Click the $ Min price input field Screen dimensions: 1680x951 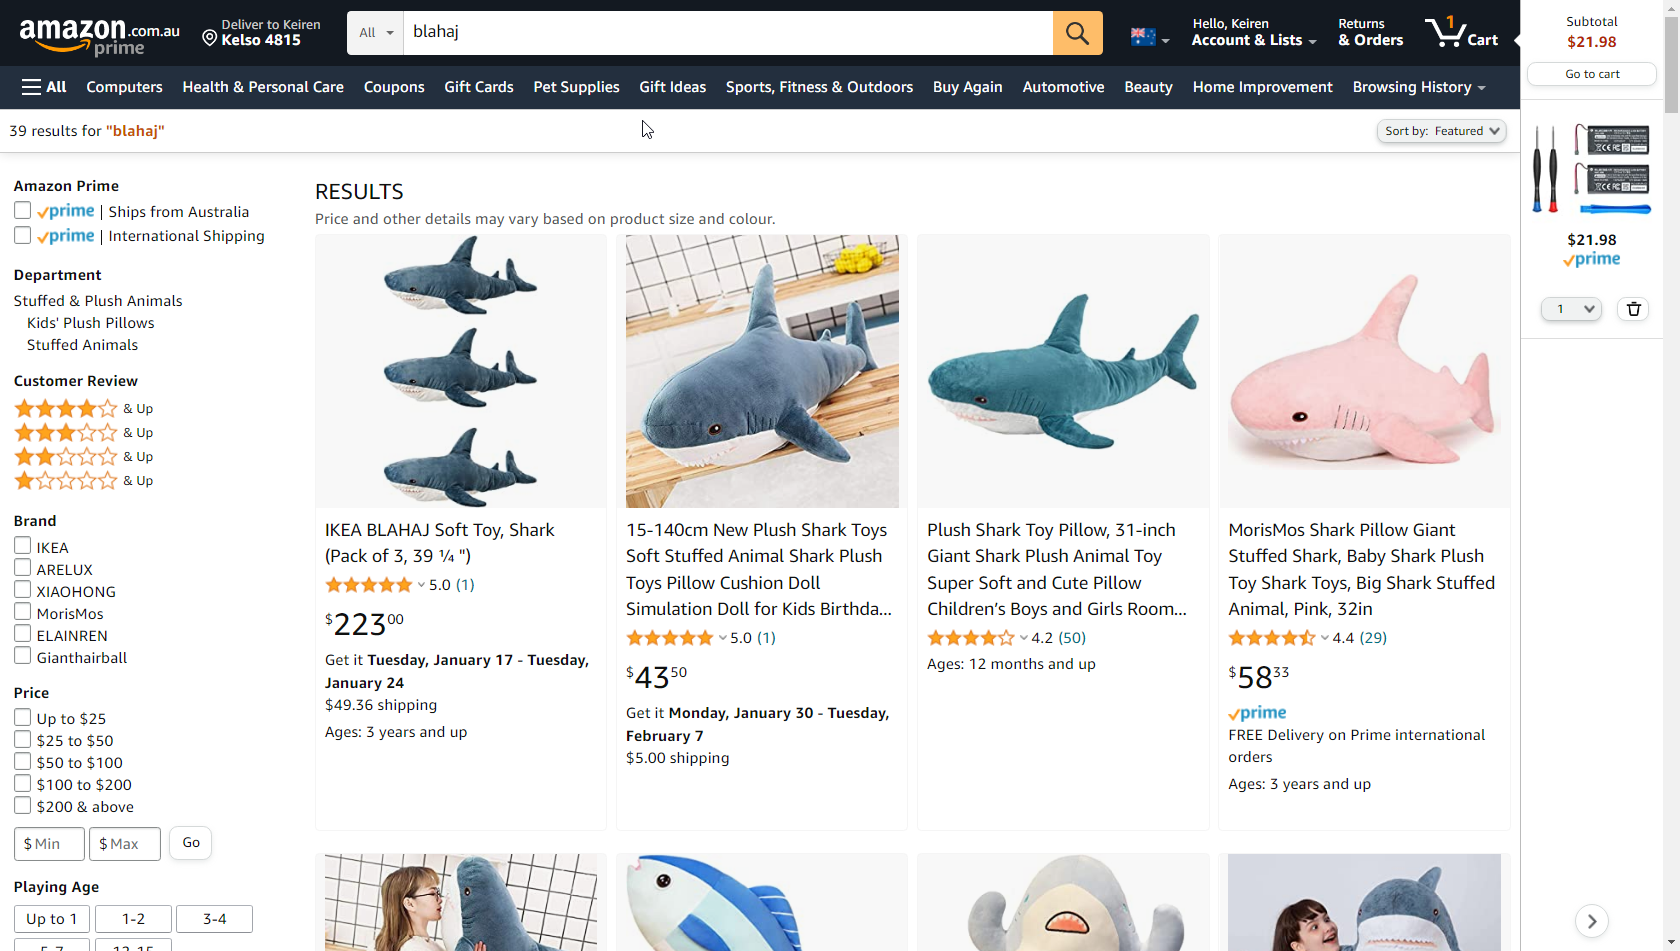pyautogui.click(x=49, y=844)
